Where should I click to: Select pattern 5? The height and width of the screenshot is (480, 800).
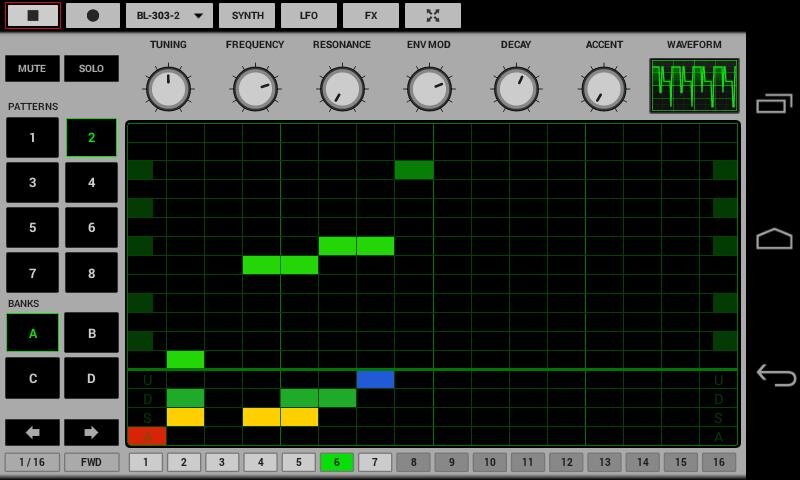tap(32, 228)
